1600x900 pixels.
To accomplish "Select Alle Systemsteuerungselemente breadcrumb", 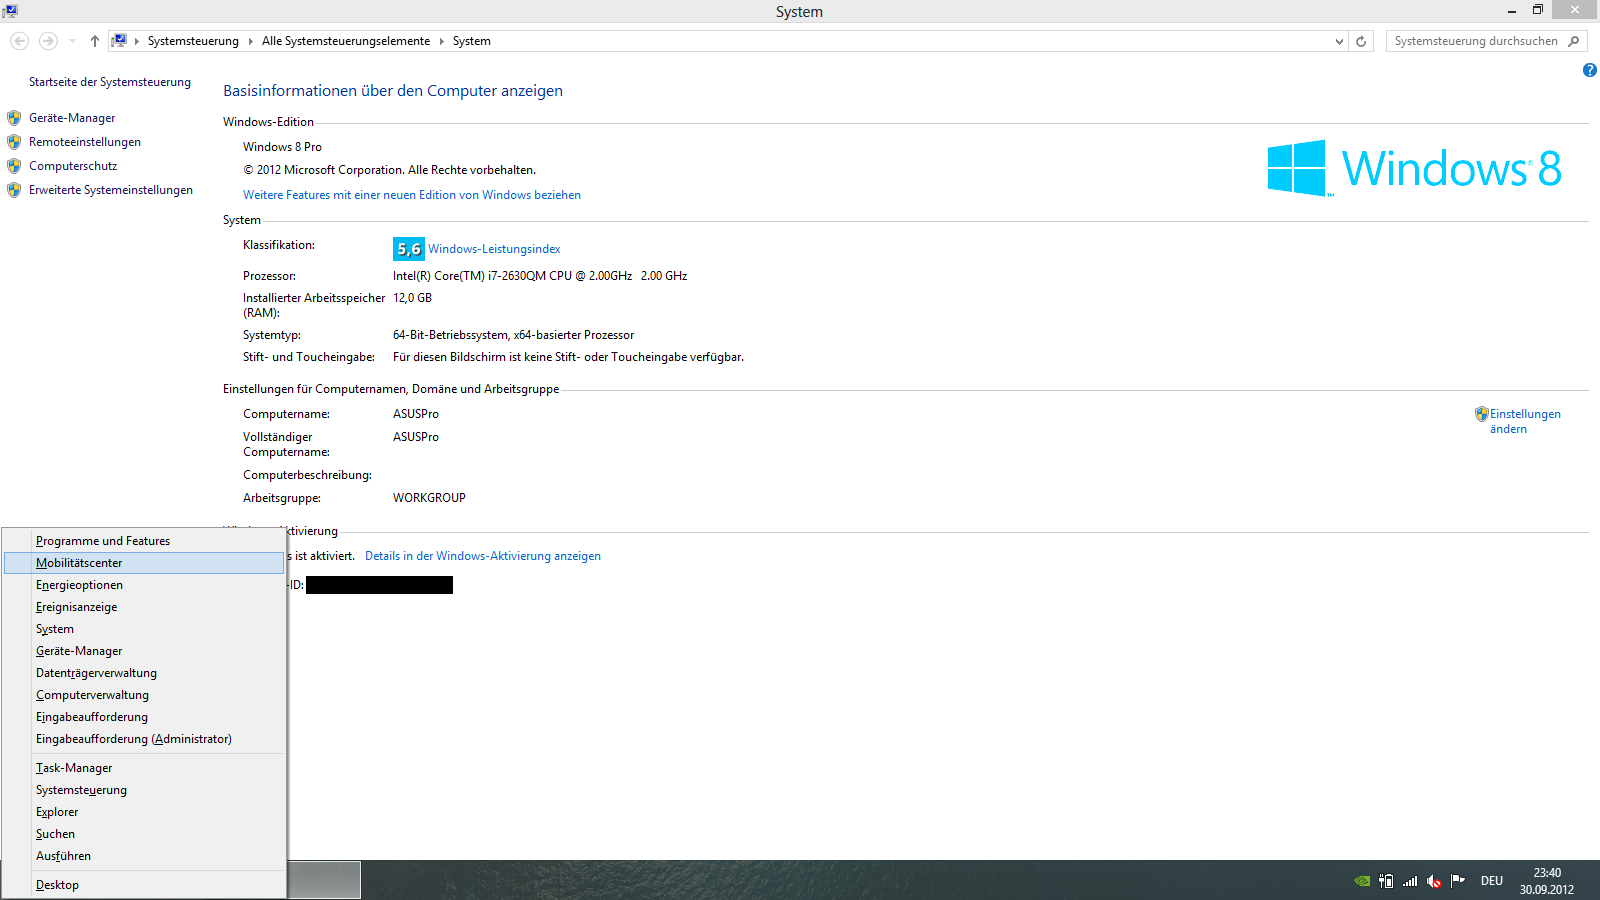I will pyautogui.click(x=346, y=41).
